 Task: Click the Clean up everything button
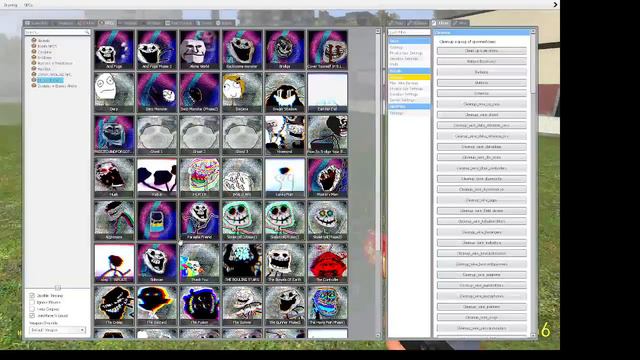482,51
